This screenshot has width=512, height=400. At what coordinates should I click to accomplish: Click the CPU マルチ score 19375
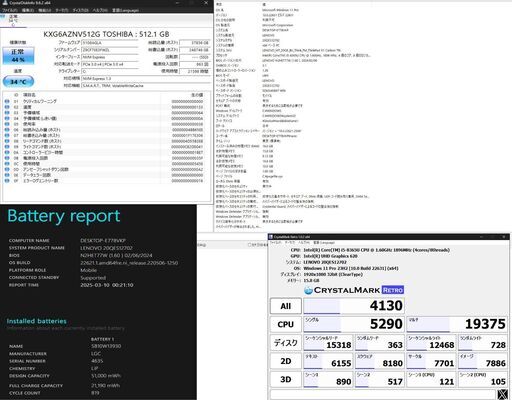tap(457, 324)
